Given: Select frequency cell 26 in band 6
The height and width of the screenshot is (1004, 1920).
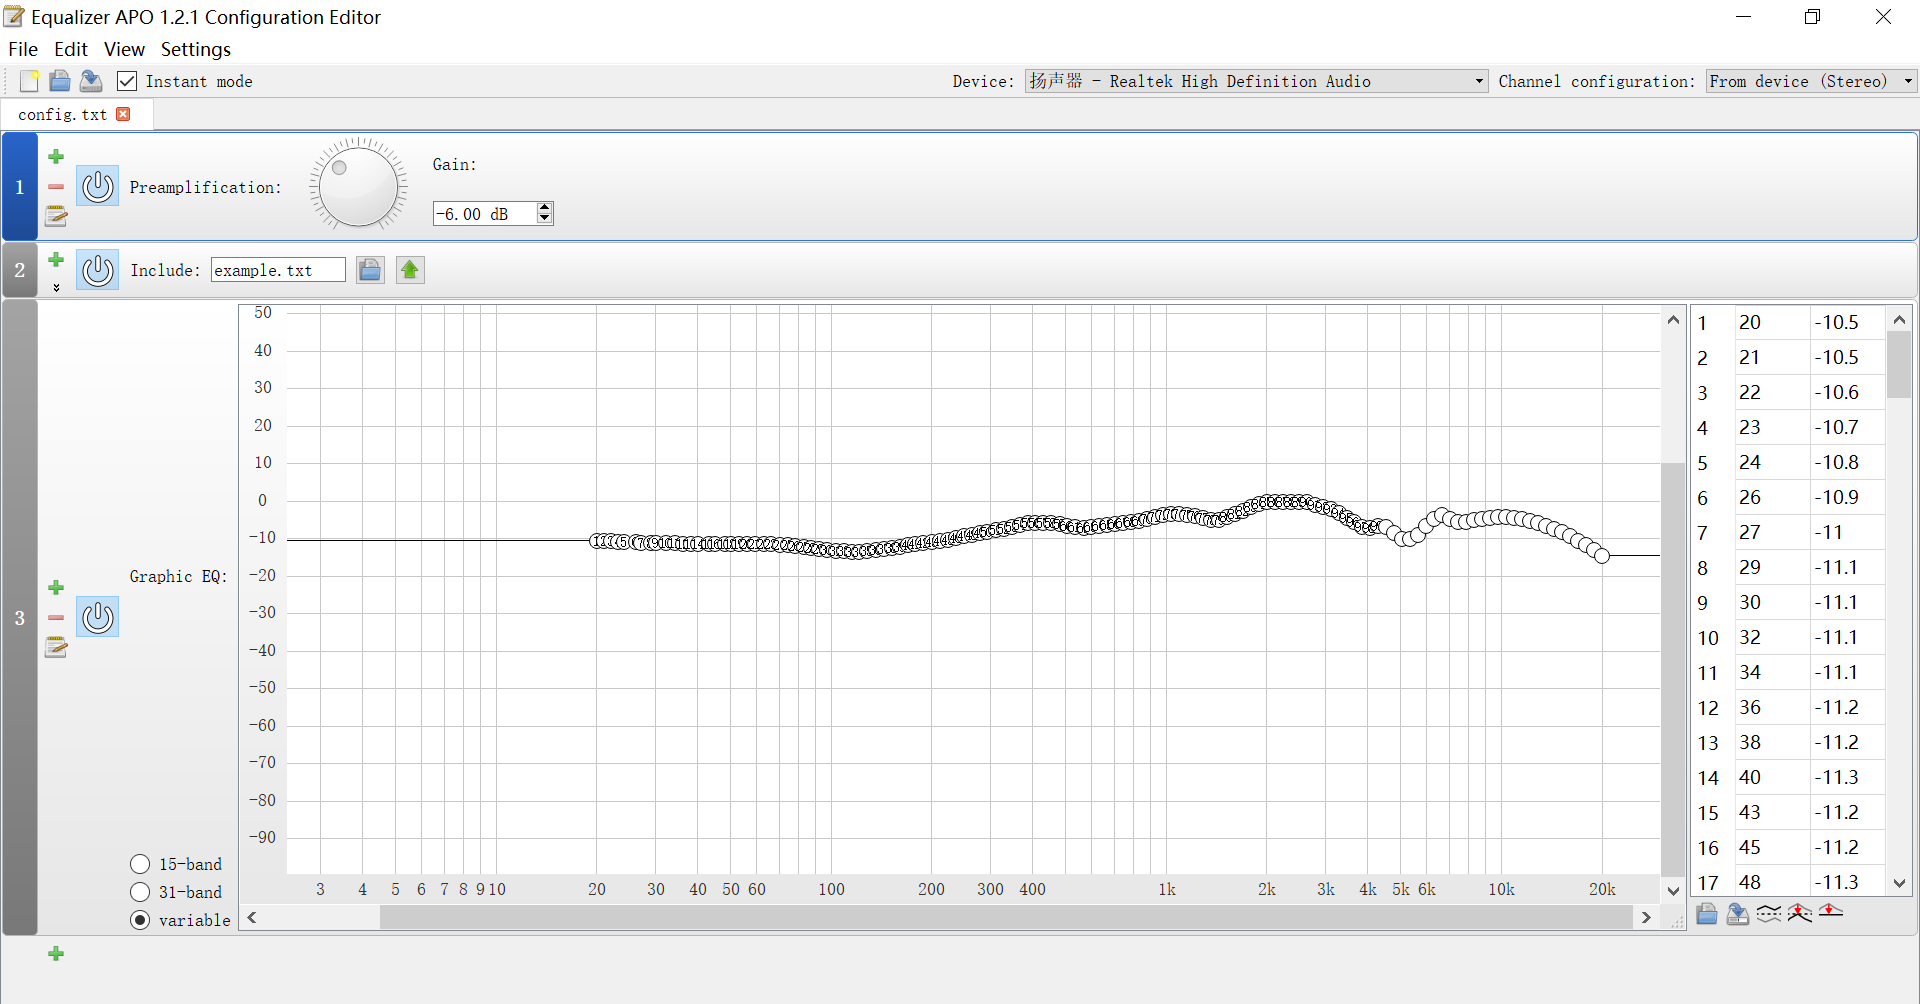Looking at the screenshot, I should pyautogui.click(x=1772, y=498).
